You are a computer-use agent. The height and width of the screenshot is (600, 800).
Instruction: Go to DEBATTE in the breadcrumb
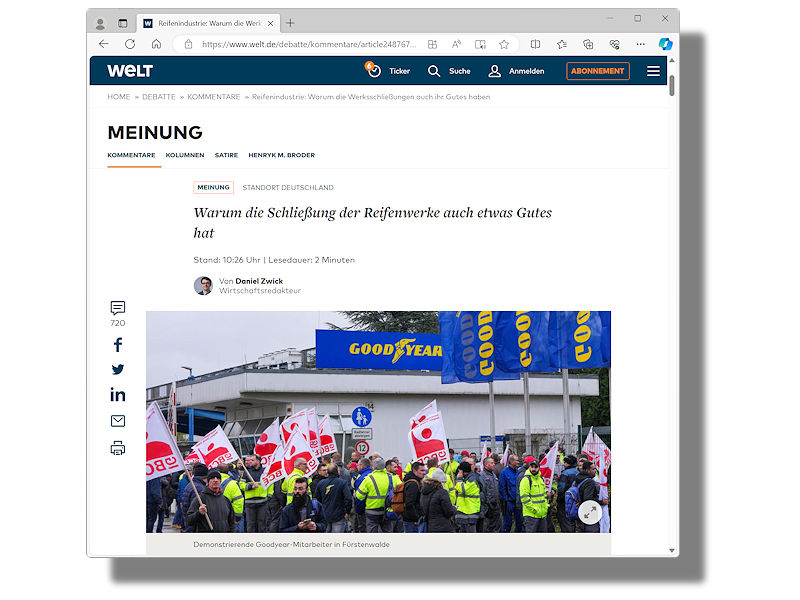click(159, 96)
